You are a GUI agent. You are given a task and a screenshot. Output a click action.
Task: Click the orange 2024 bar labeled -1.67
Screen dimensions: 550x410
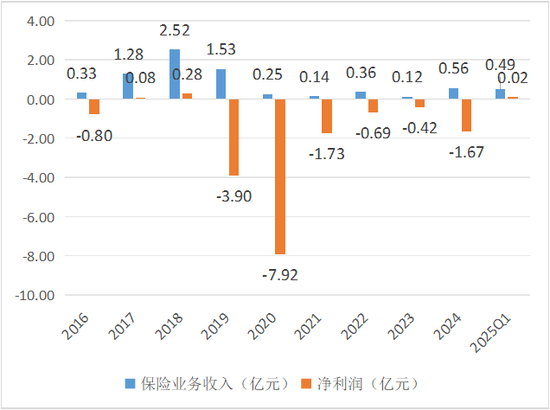[467, 115]
